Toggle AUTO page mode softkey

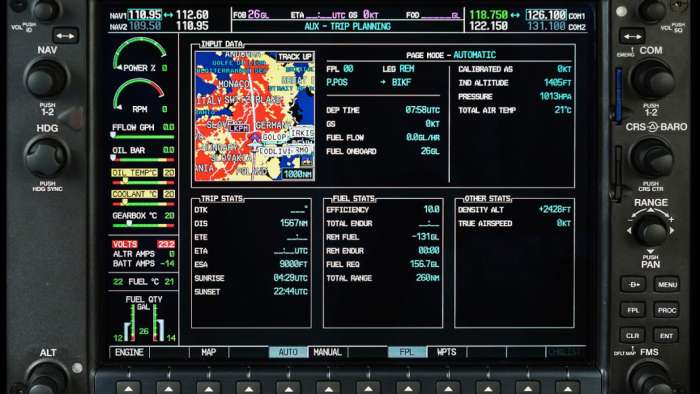pos(288,352)
